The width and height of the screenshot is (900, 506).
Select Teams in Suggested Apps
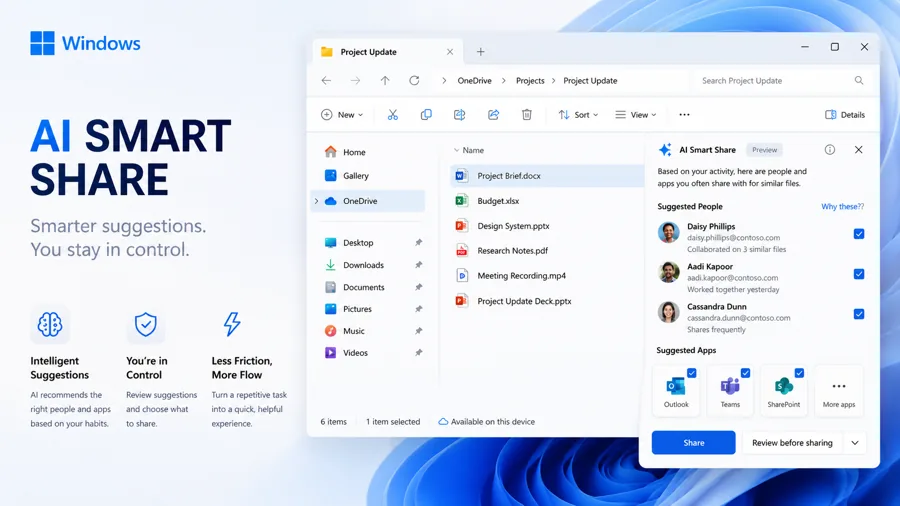click(730, 390)
